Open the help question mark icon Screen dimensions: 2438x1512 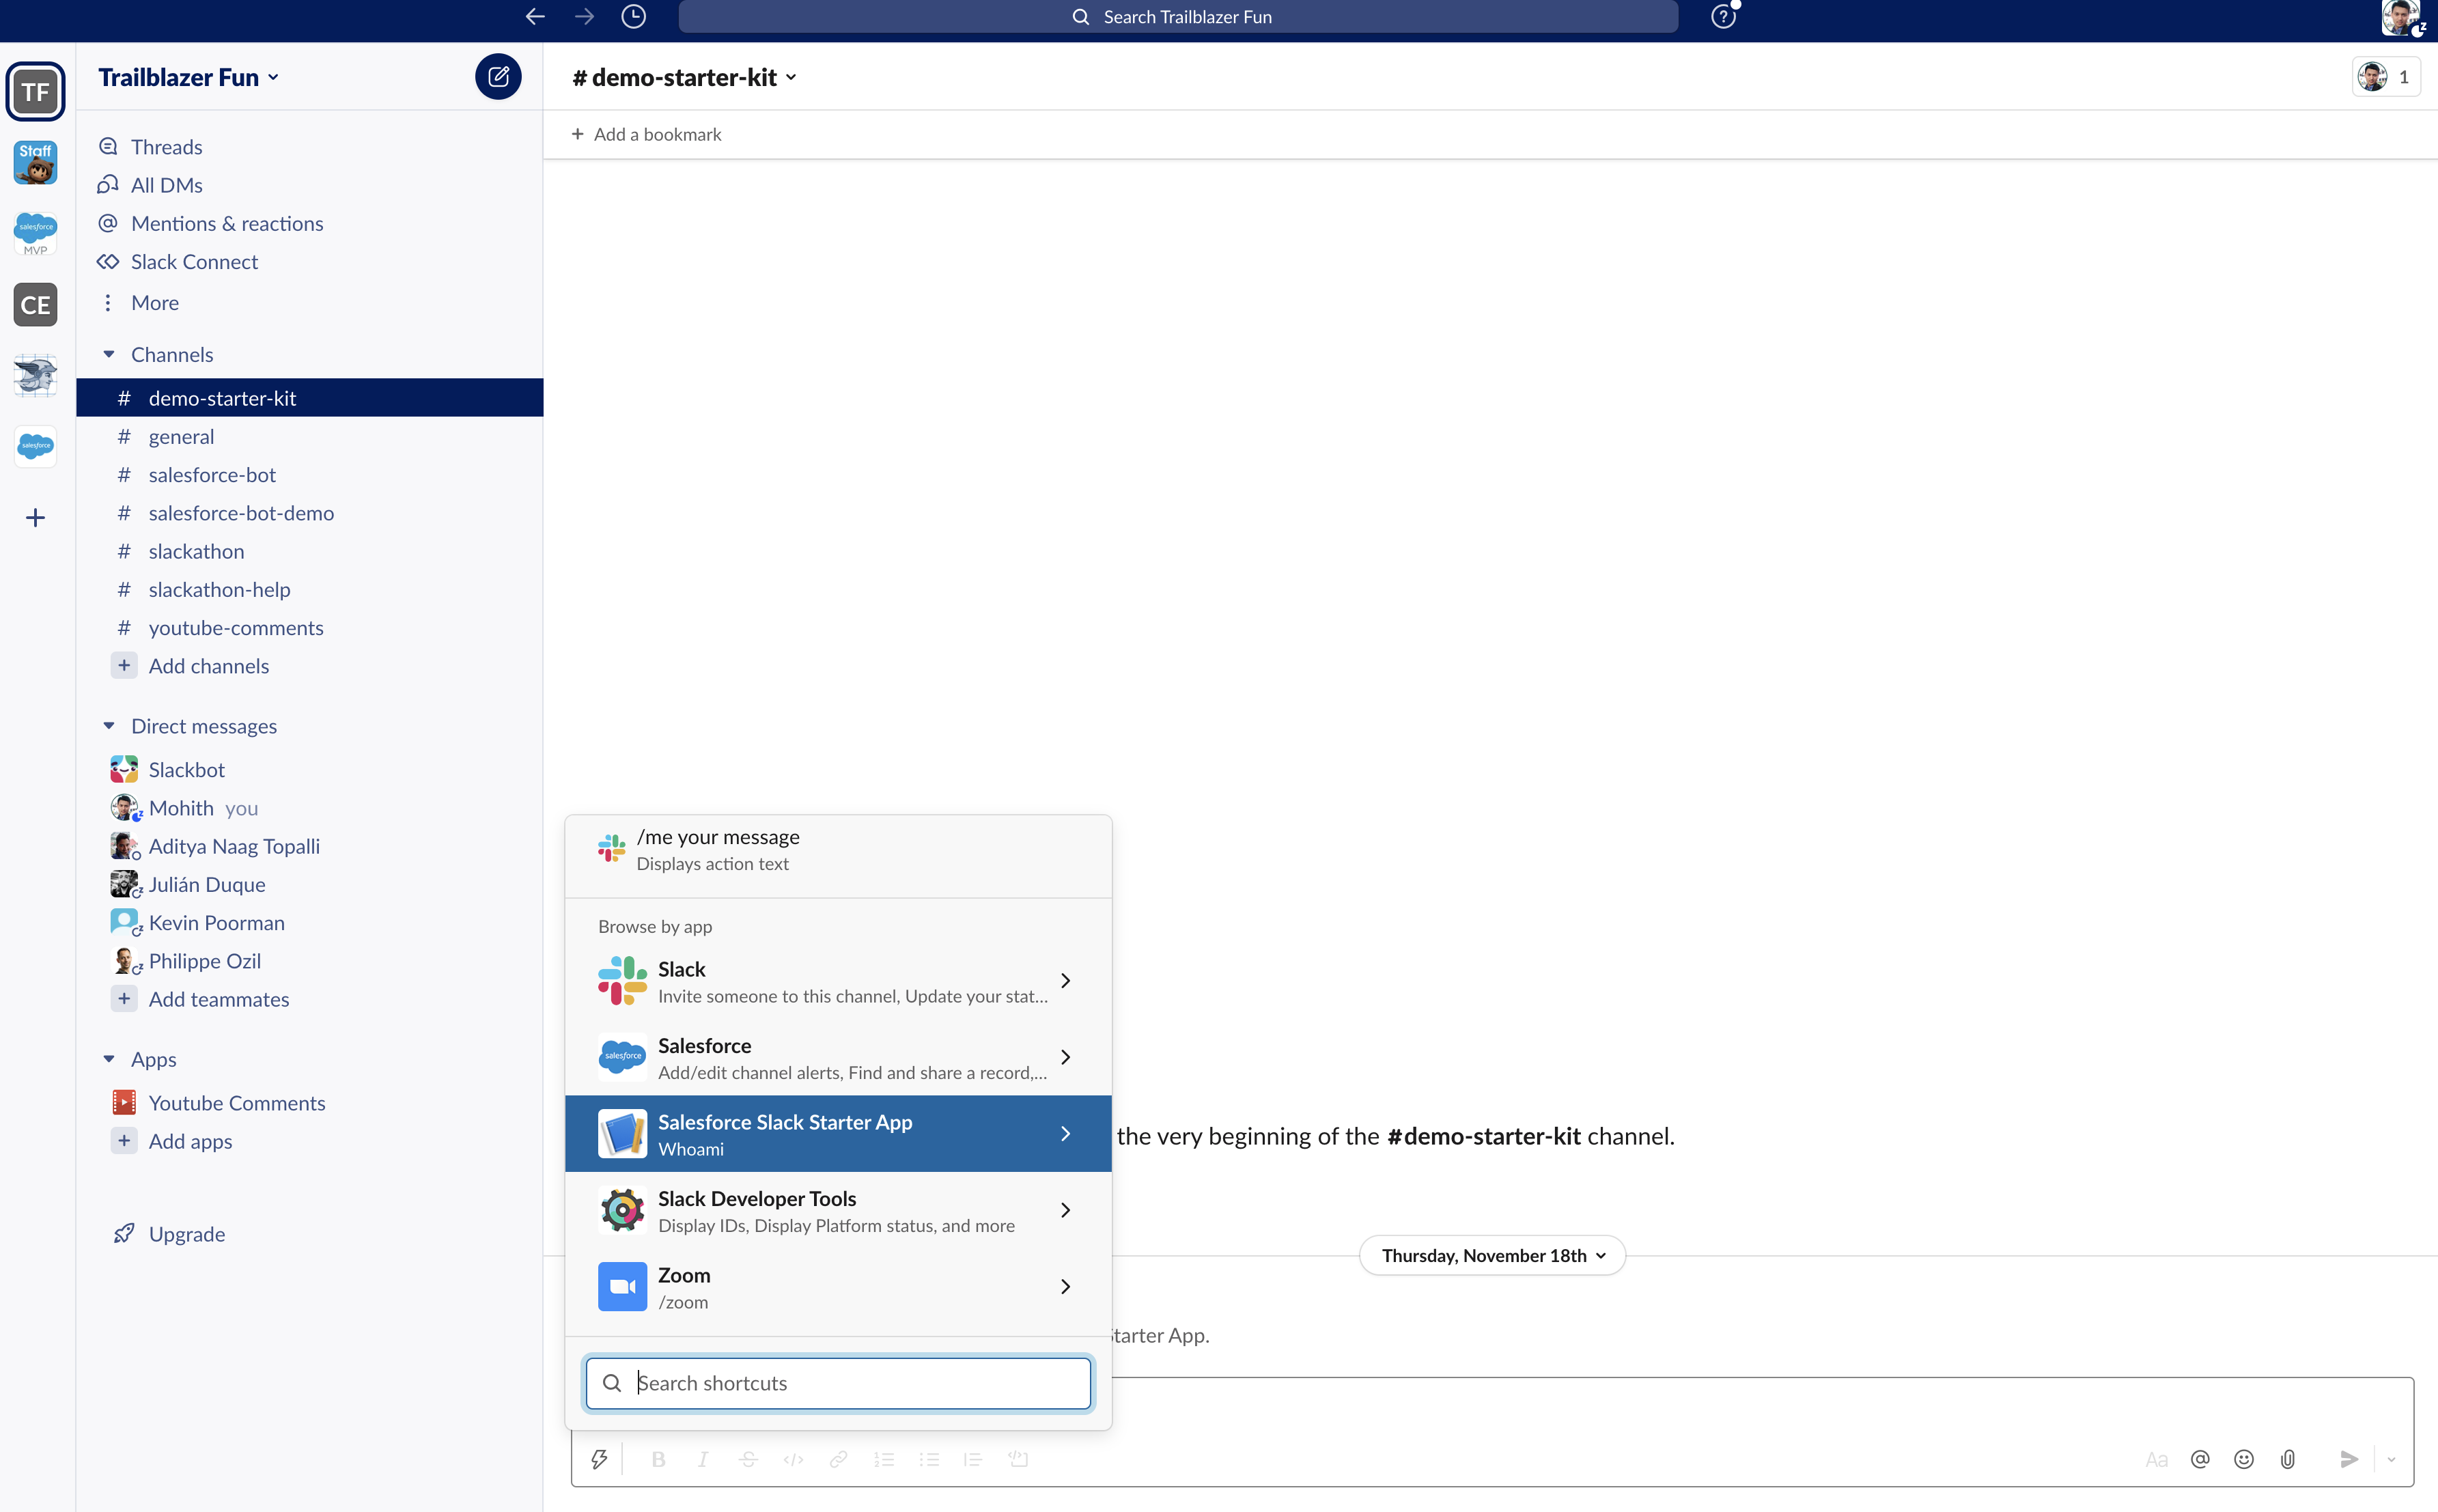1722,17
